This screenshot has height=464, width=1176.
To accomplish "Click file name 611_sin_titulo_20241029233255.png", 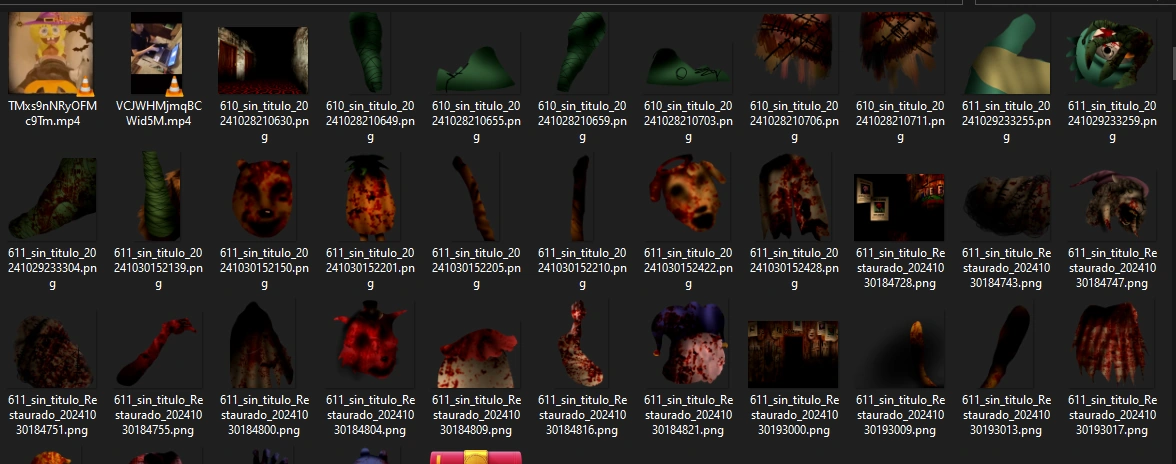I will point(1006,121).
